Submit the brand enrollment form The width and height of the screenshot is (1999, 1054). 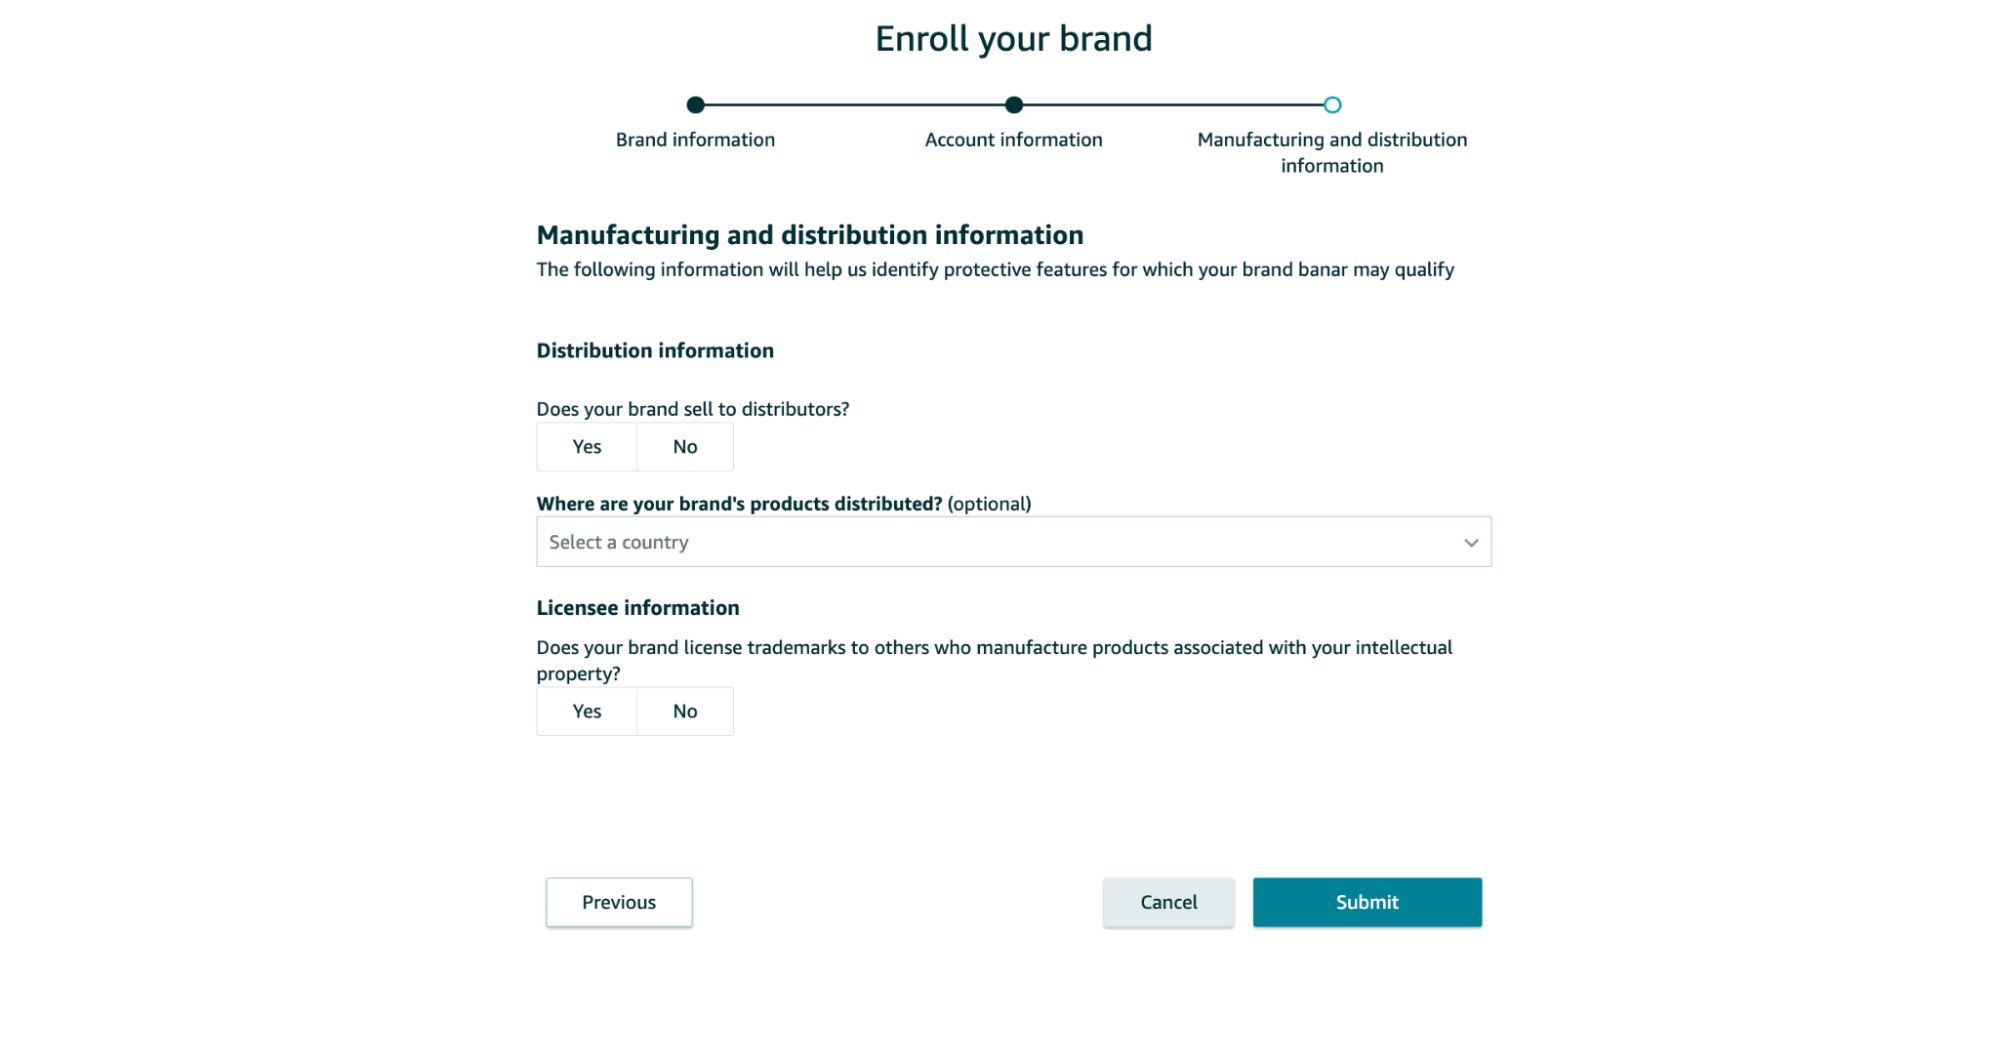pos(1366,901)
